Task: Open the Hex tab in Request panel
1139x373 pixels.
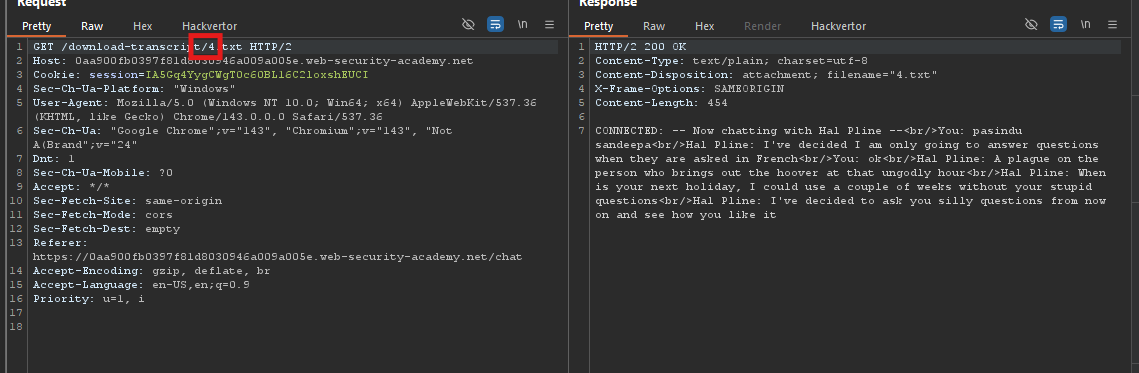Action: tap(142, 26)
